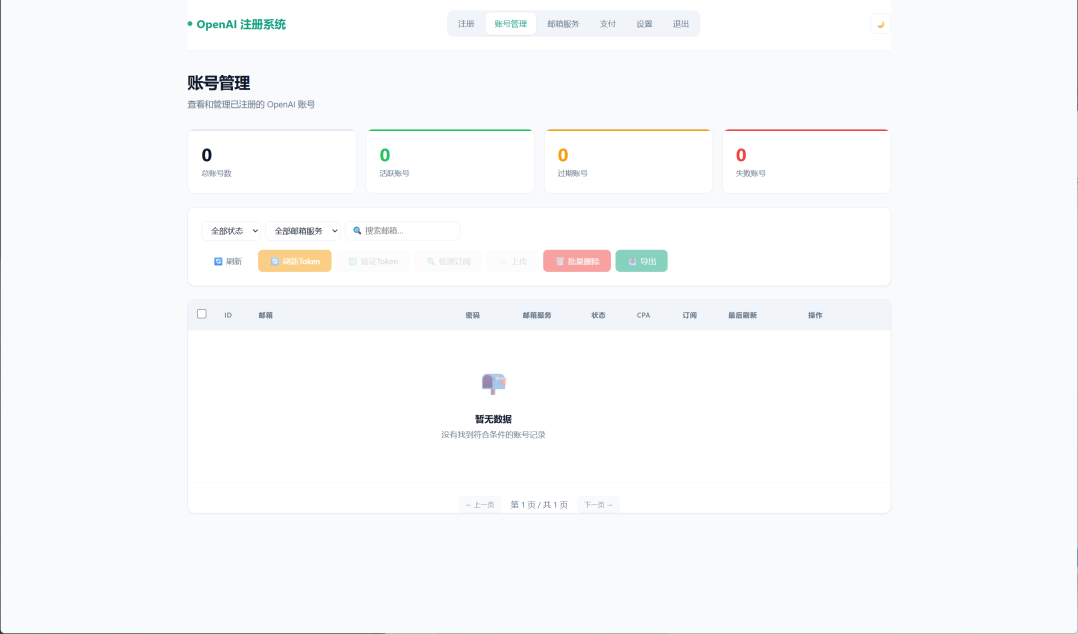1078x634 pixels.
Task: Toggle the 绿色 OpenAI logo dot
Action: (188, 22)
